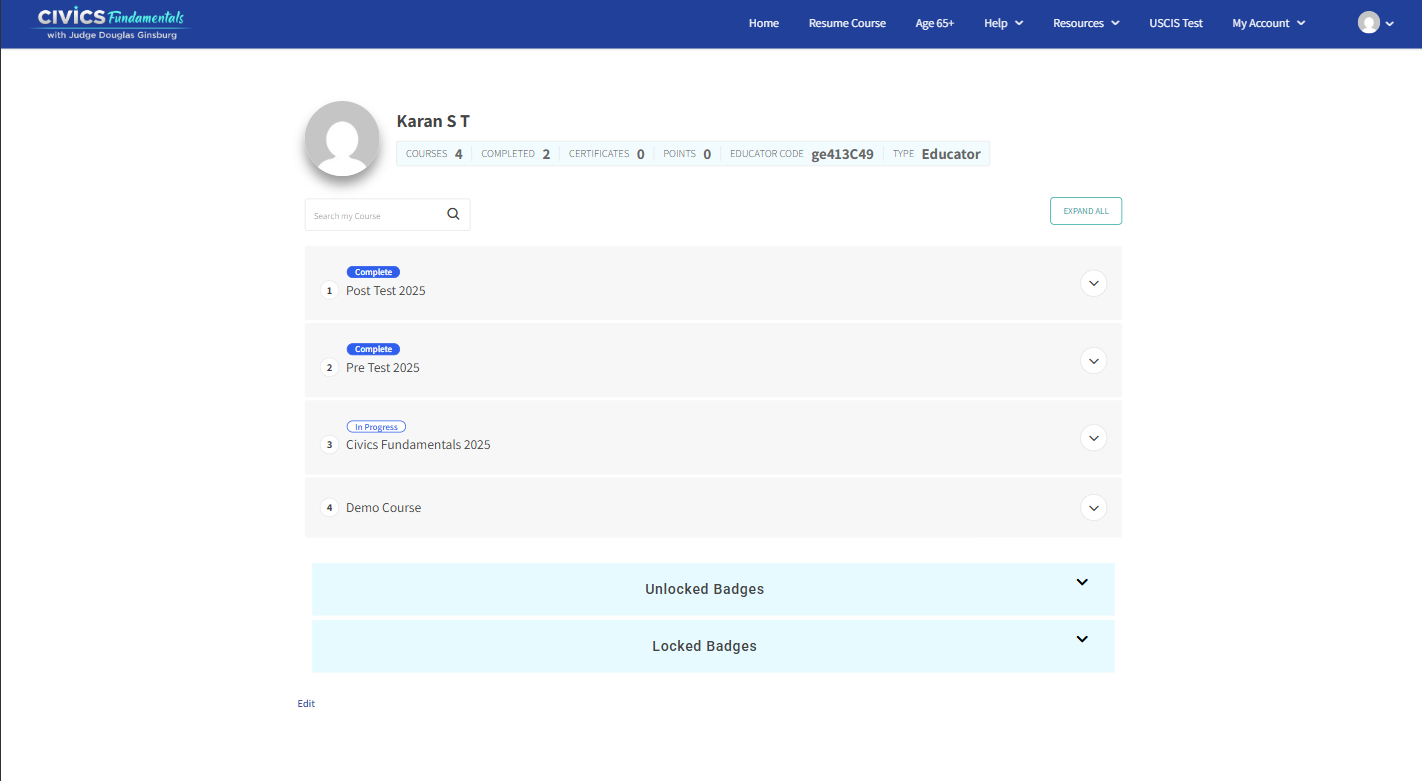Open the USCIS Test page
This screenshot has width=1422, height=781.
[1175, 23]
